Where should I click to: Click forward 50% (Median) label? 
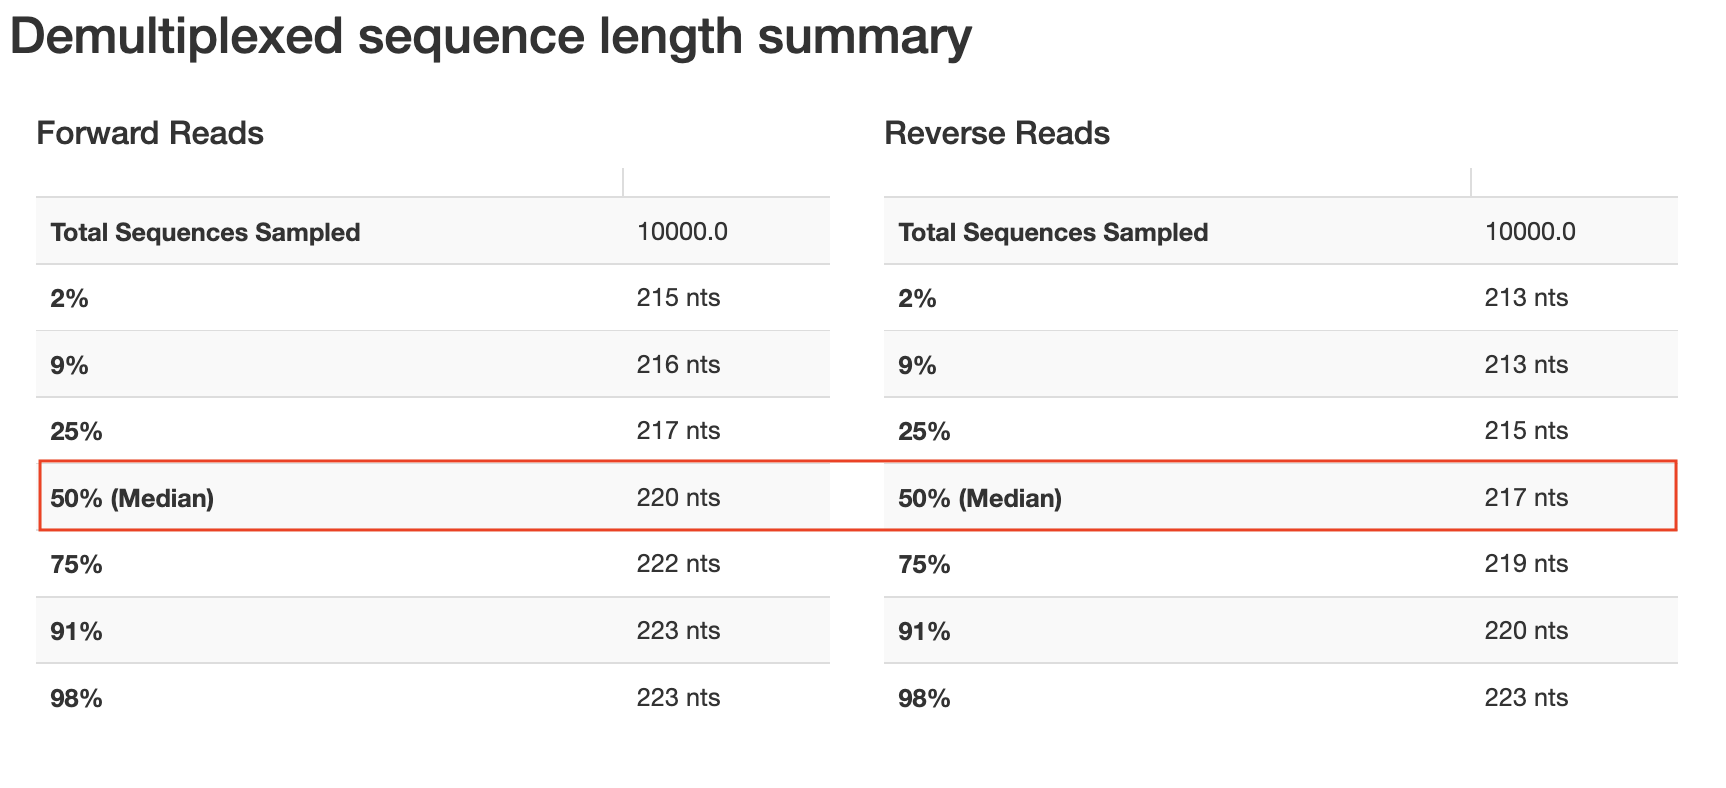coord(132,498)
